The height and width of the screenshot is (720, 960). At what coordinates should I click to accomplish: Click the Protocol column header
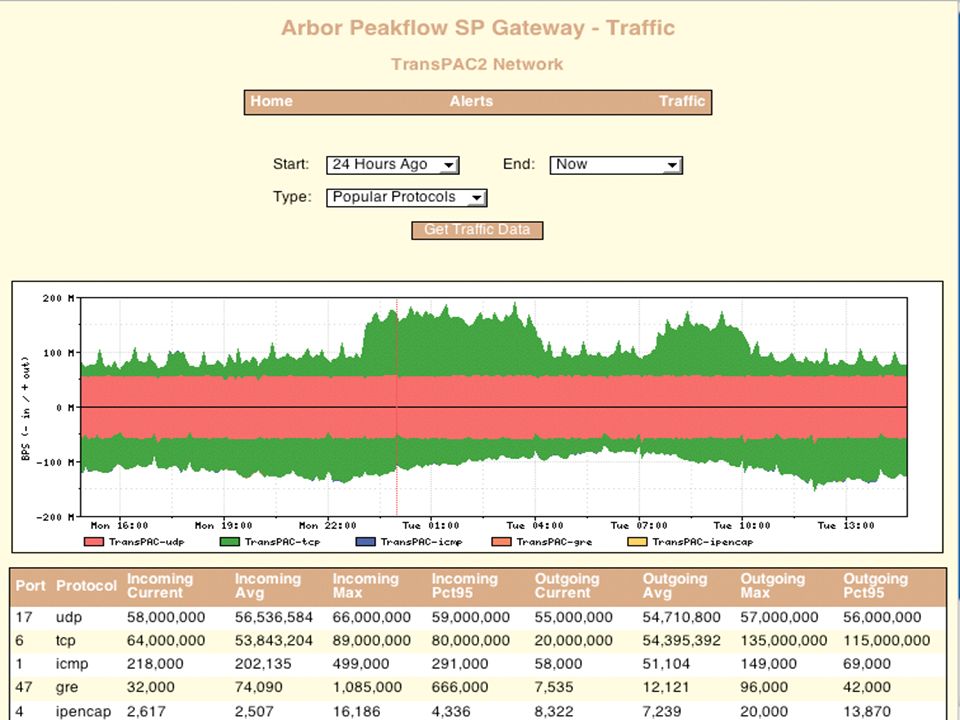point(86,586)
